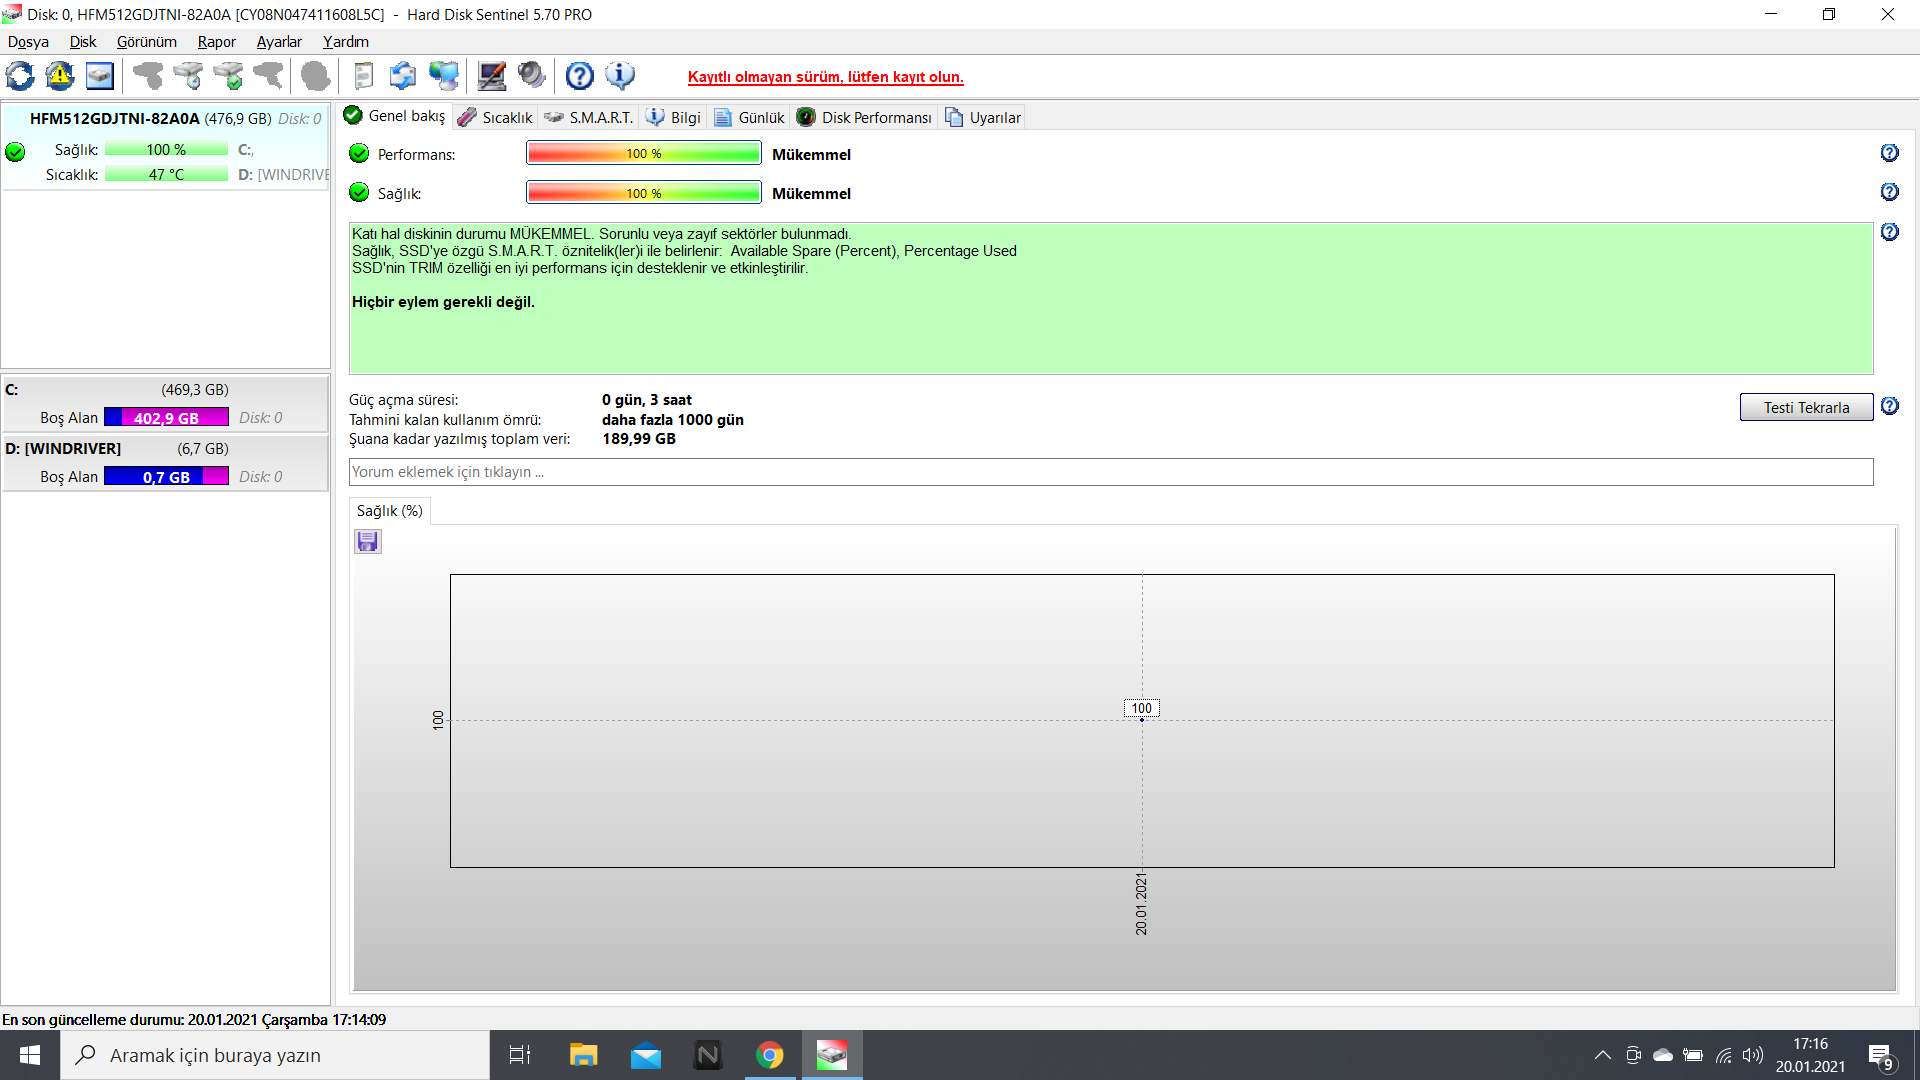Screen dimensions: 1920x1080
Task: Click the disk with clock test icon
Action: point(188,76)
